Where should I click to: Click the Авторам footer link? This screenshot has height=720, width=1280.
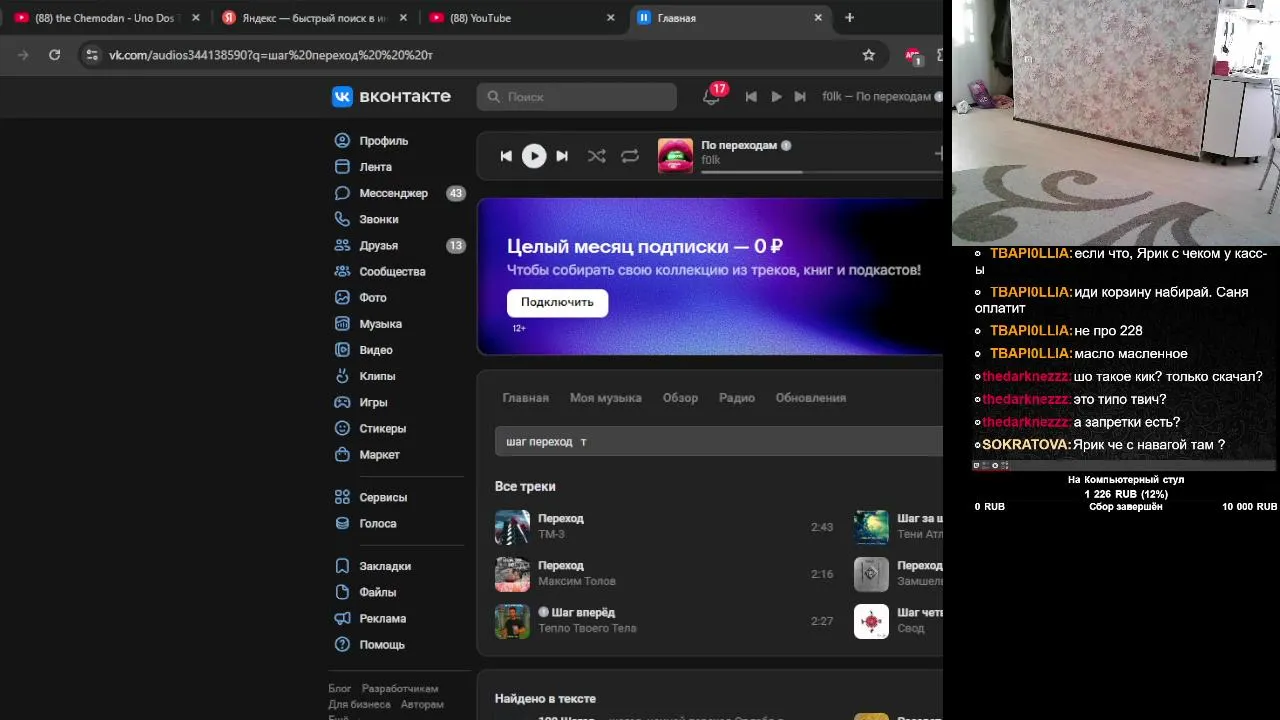click(422, 705)
